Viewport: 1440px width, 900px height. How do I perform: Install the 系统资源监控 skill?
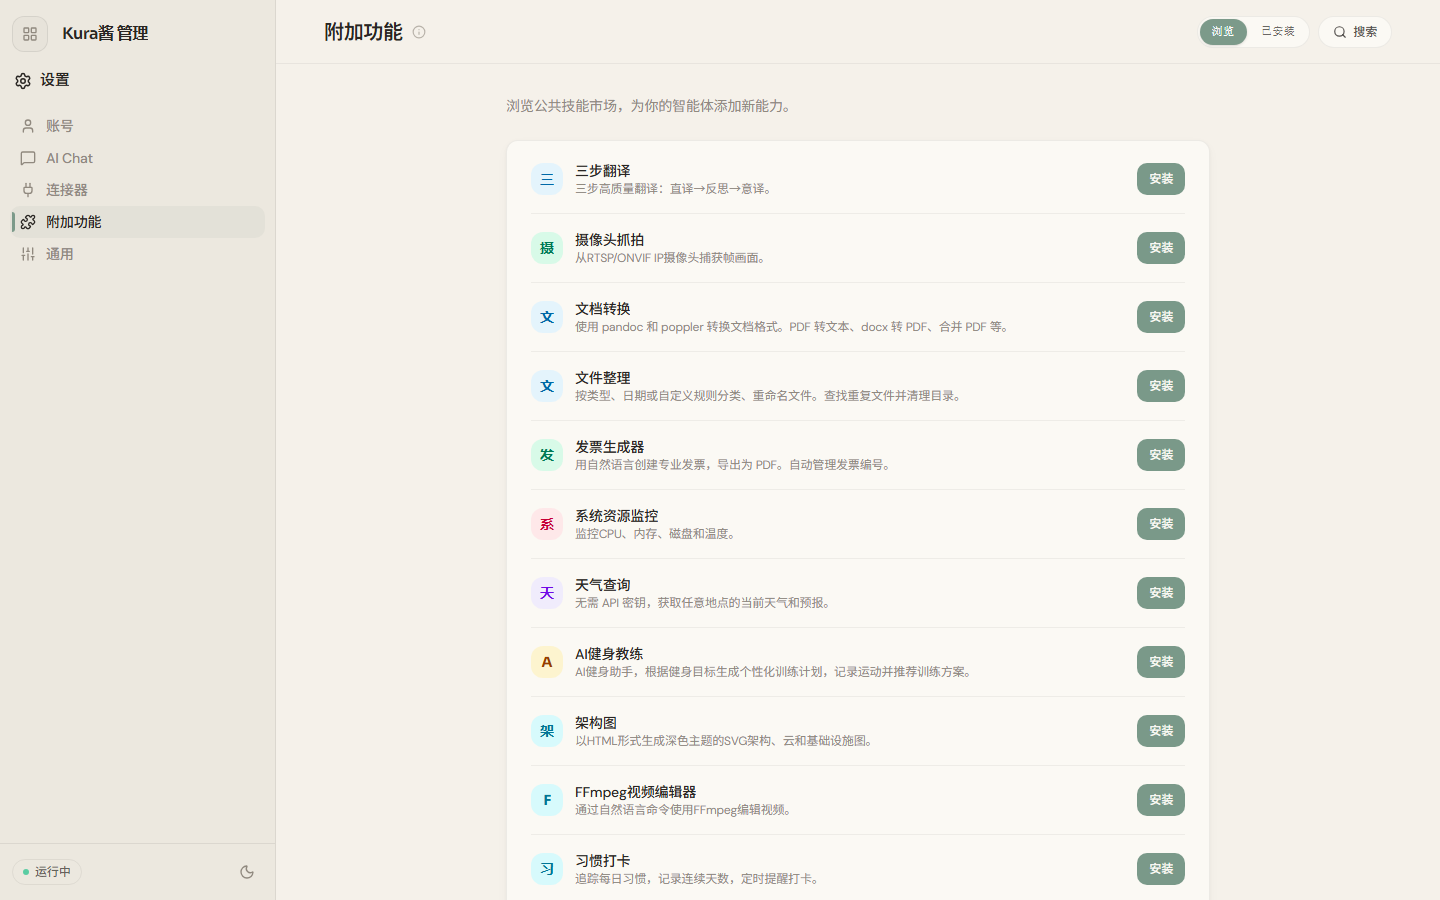(1161, 524)
